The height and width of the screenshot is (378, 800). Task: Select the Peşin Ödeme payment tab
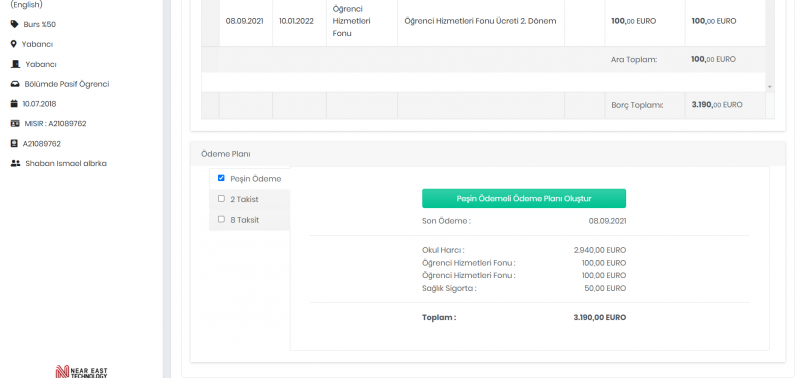(249, 179)
